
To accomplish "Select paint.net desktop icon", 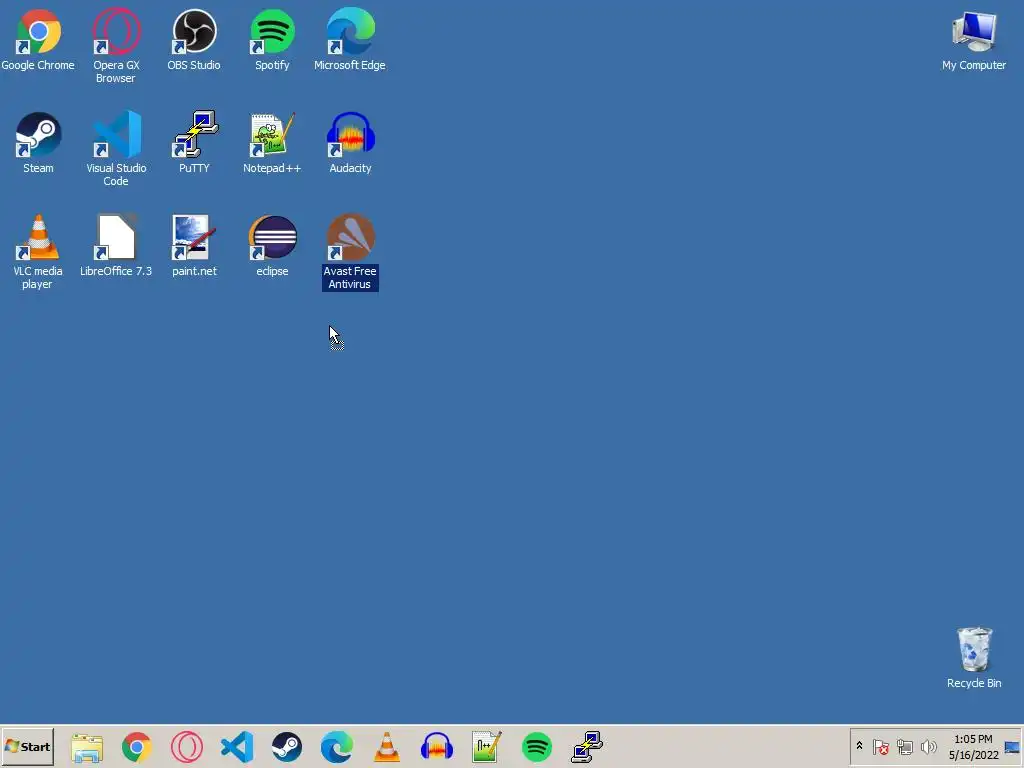I will click(194, 246).
